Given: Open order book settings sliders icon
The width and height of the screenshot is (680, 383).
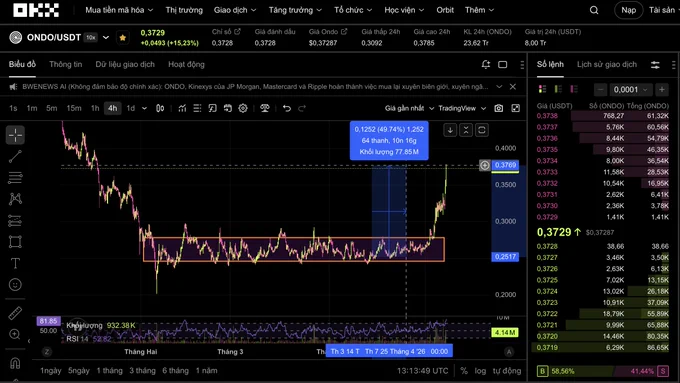Looking at the screenshot, I should (655, 65).
